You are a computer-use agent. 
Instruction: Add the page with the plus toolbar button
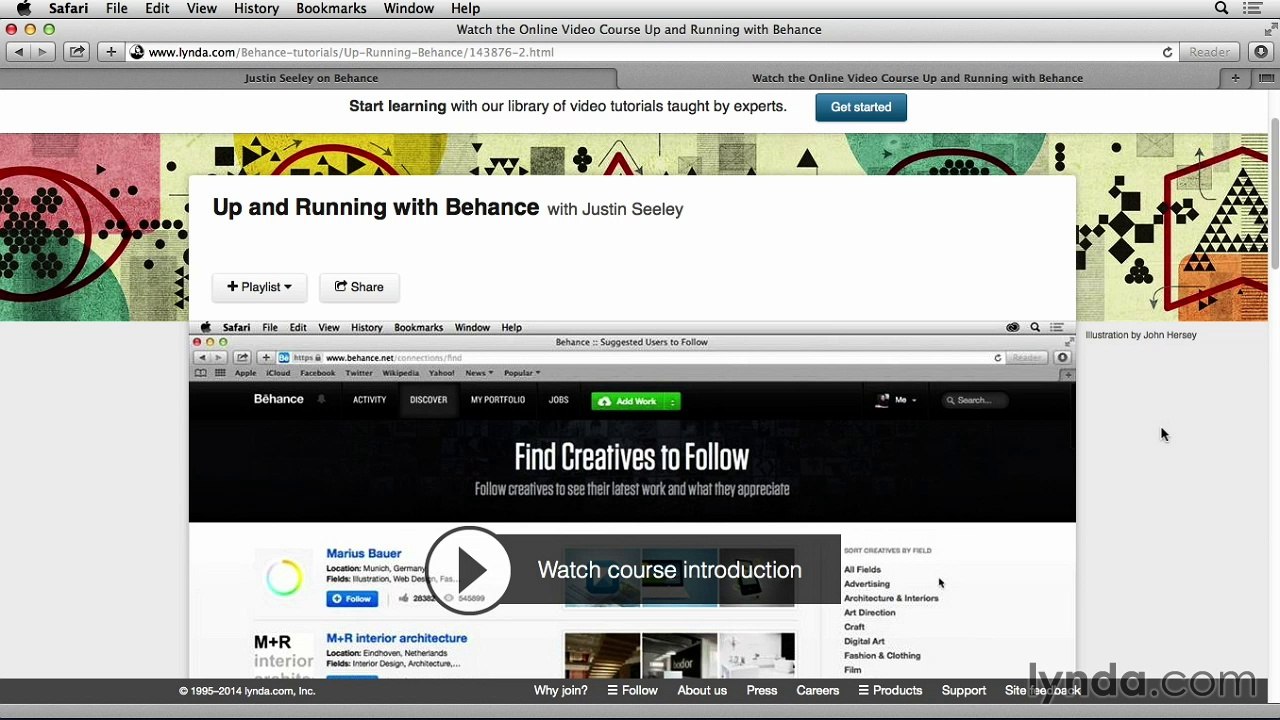coord(111,52)
